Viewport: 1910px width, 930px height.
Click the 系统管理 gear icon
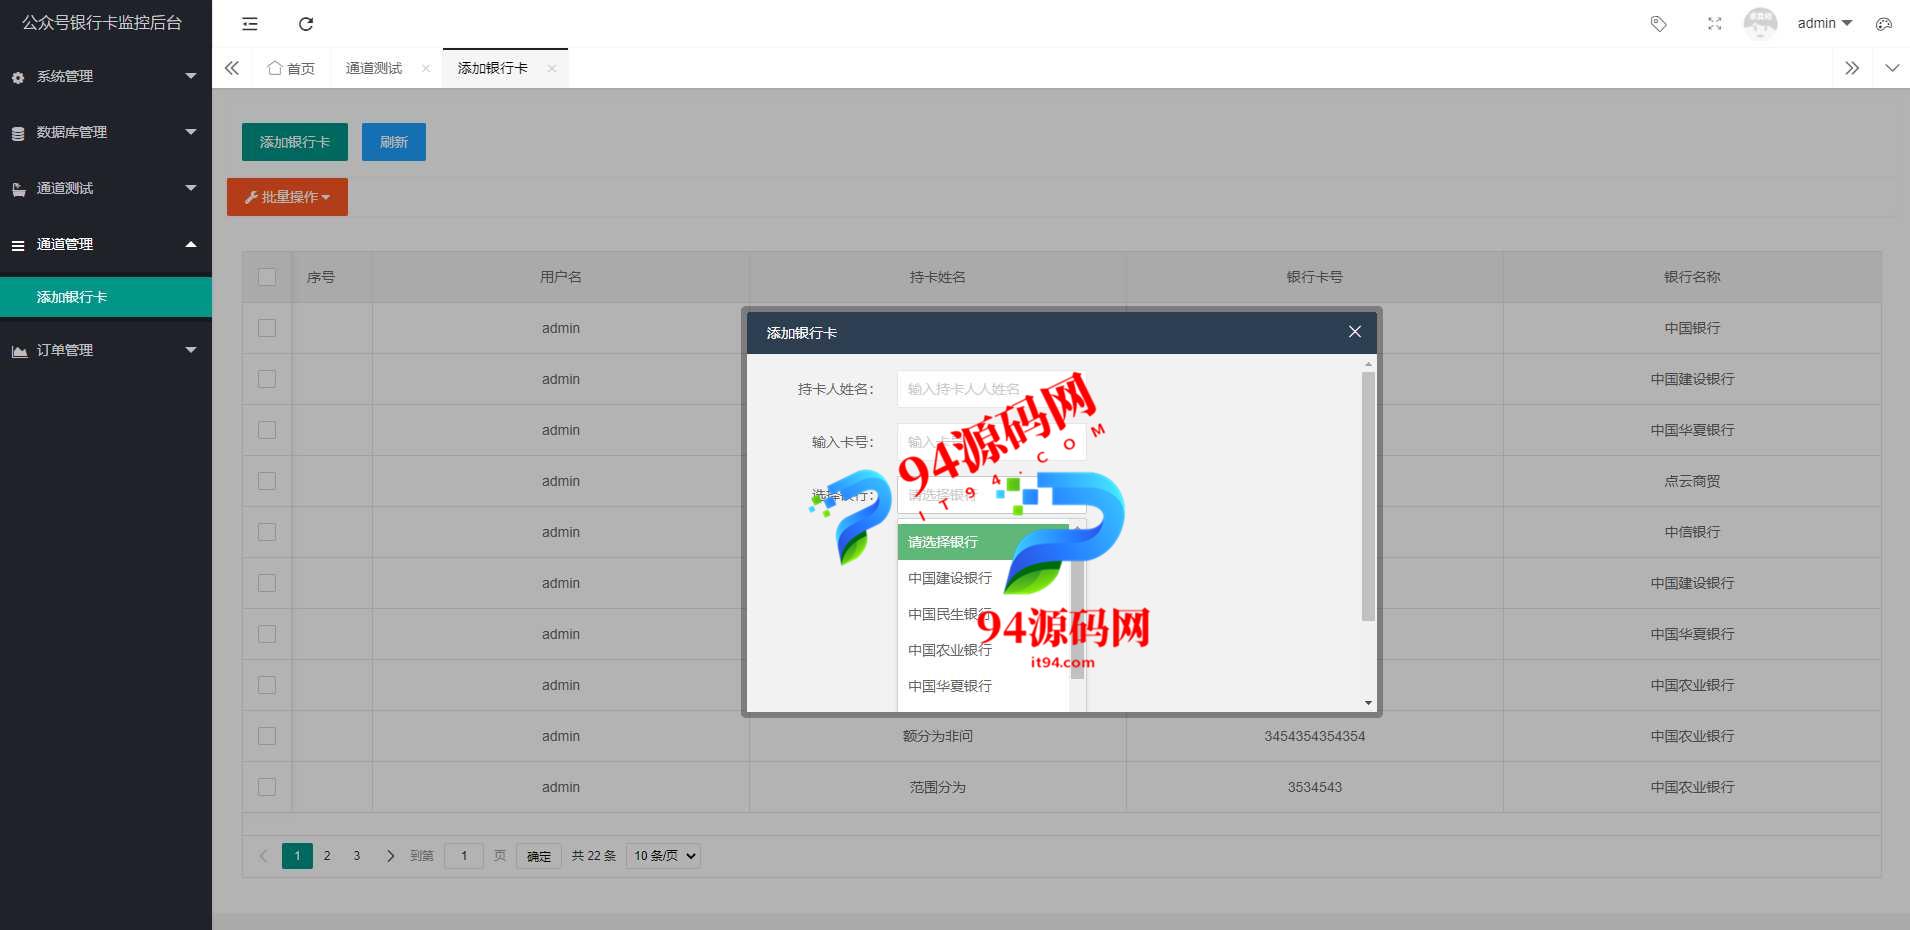18,77
